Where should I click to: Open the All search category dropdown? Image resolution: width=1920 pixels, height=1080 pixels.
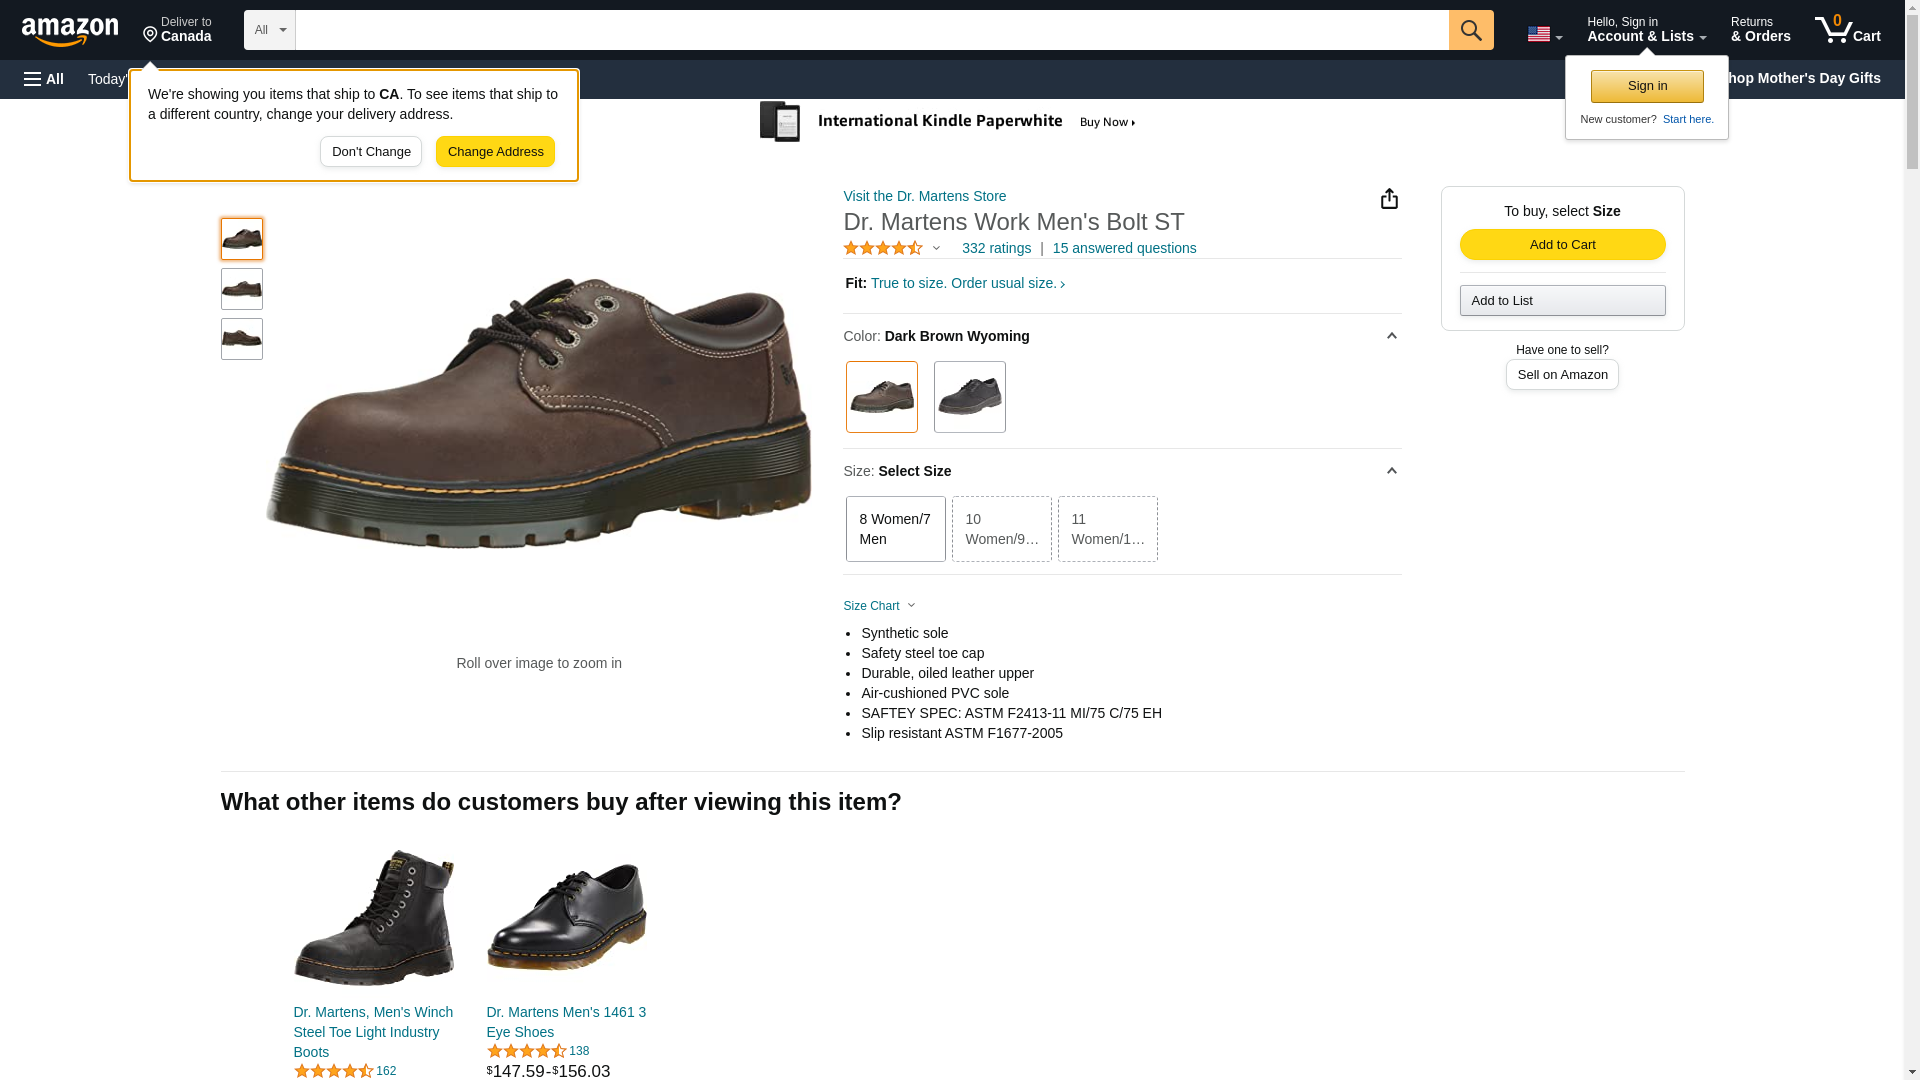[x=269, y=30]
